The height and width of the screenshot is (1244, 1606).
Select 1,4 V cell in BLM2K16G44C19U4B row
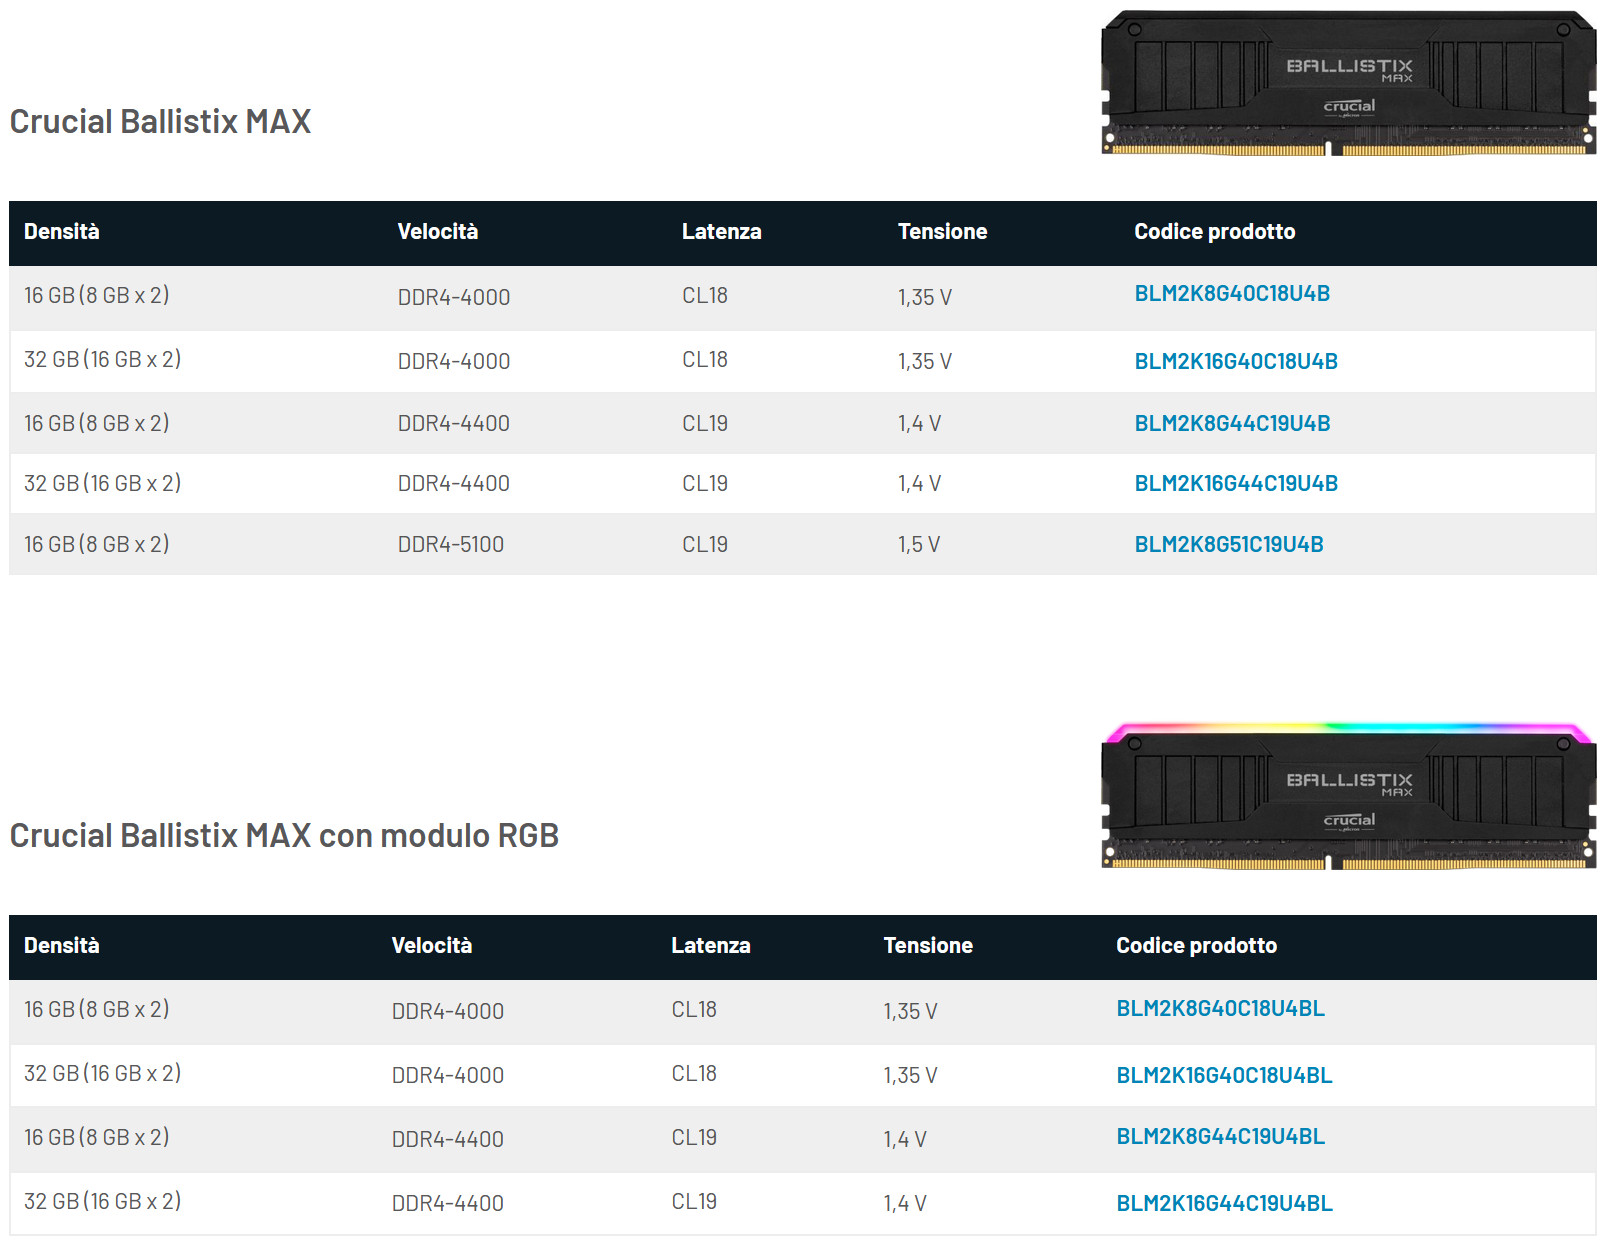pyautogui.click(x=919, y=484)
